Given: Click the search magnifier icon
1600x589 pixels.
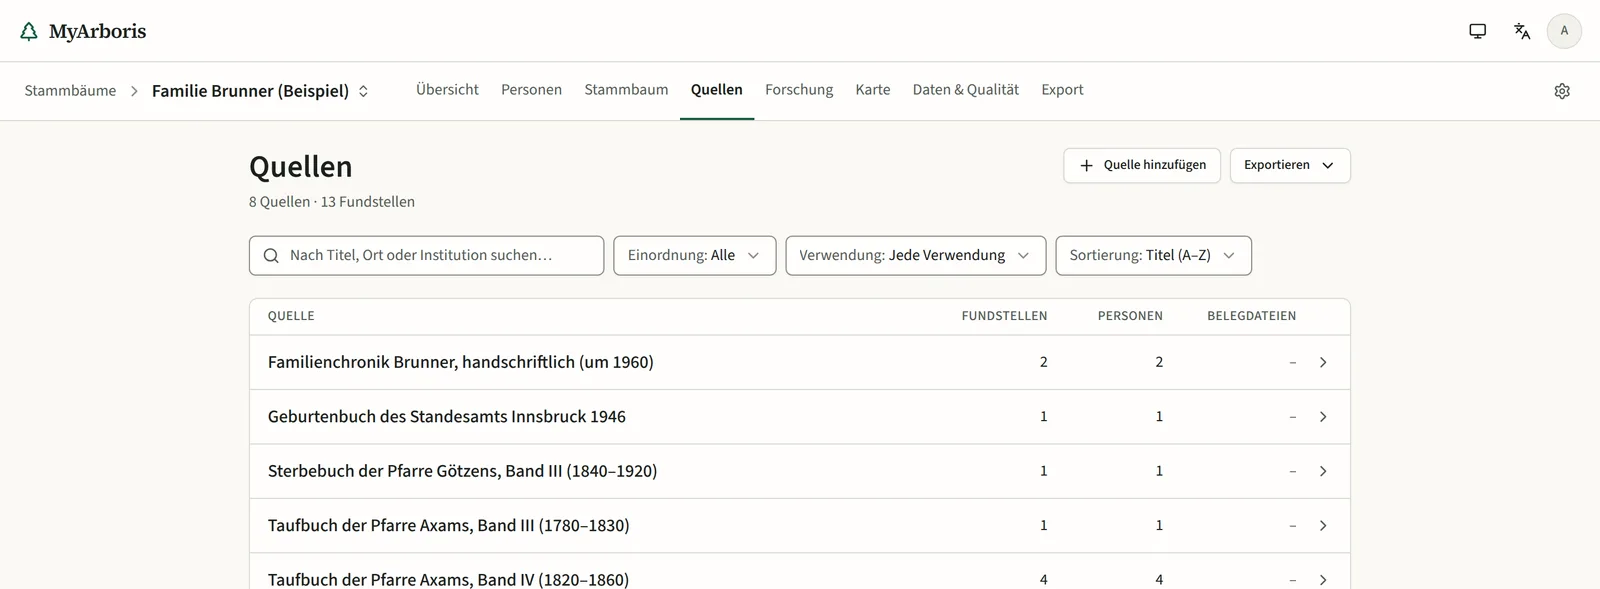Looking at the screenshot, I should [271, 256].
